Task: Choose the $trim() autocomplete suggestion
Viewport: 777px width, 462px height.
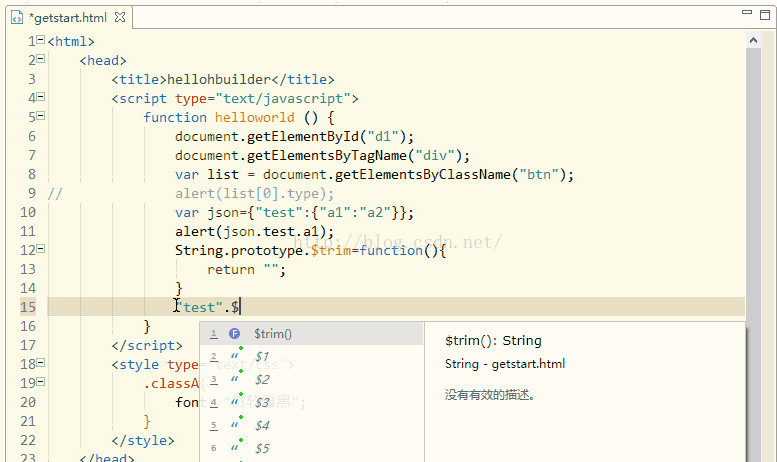Action: pos(312,334)
